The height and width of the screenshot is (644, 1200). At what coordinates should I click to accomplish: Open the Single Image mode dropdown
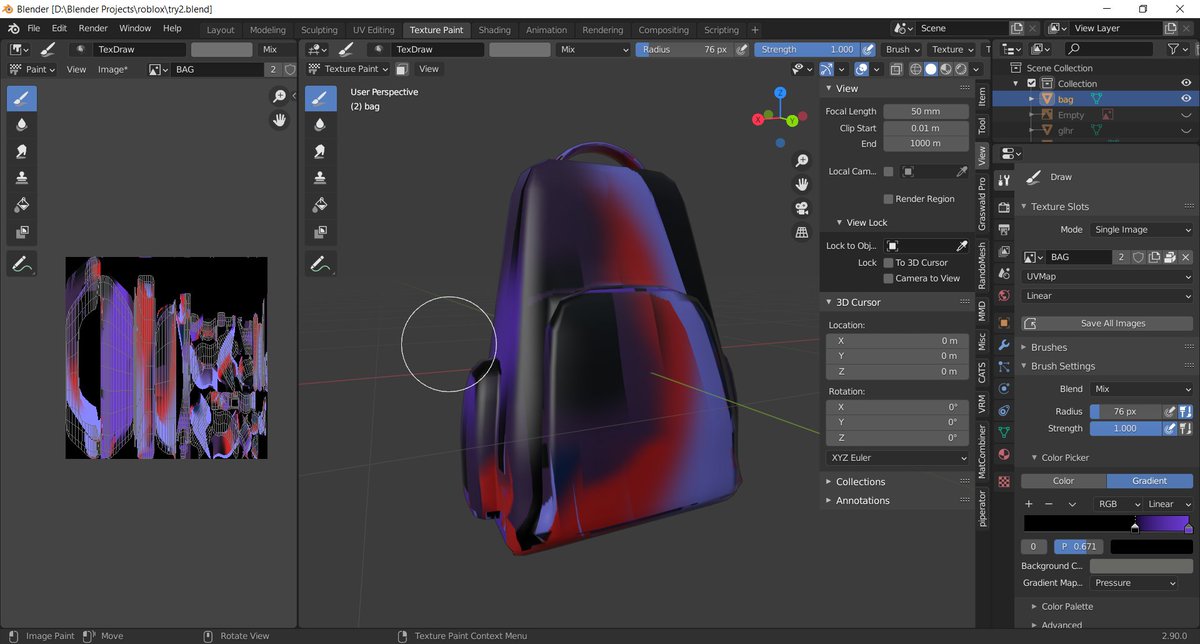pos(1141,229)
